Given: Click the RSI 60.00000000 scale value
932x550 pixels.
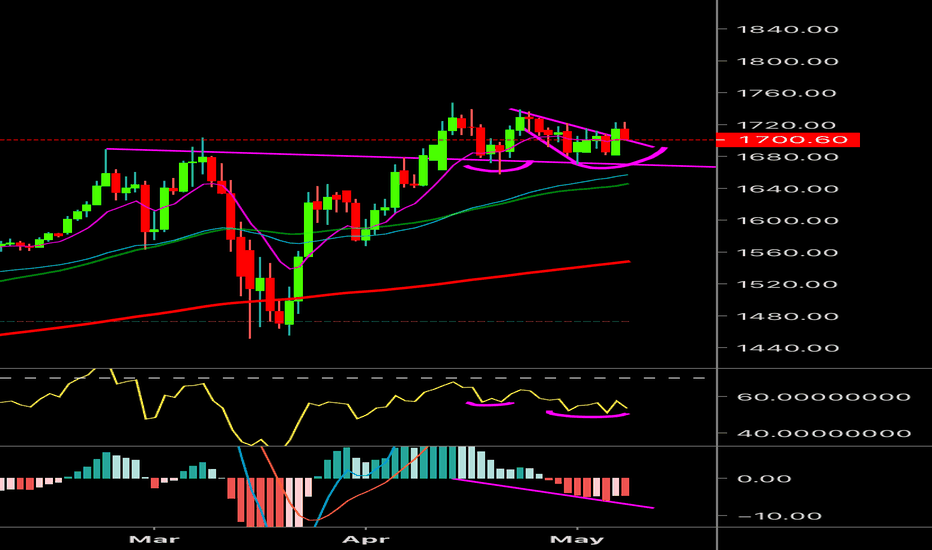Looking at the screenshot, I should click(823, 397).
